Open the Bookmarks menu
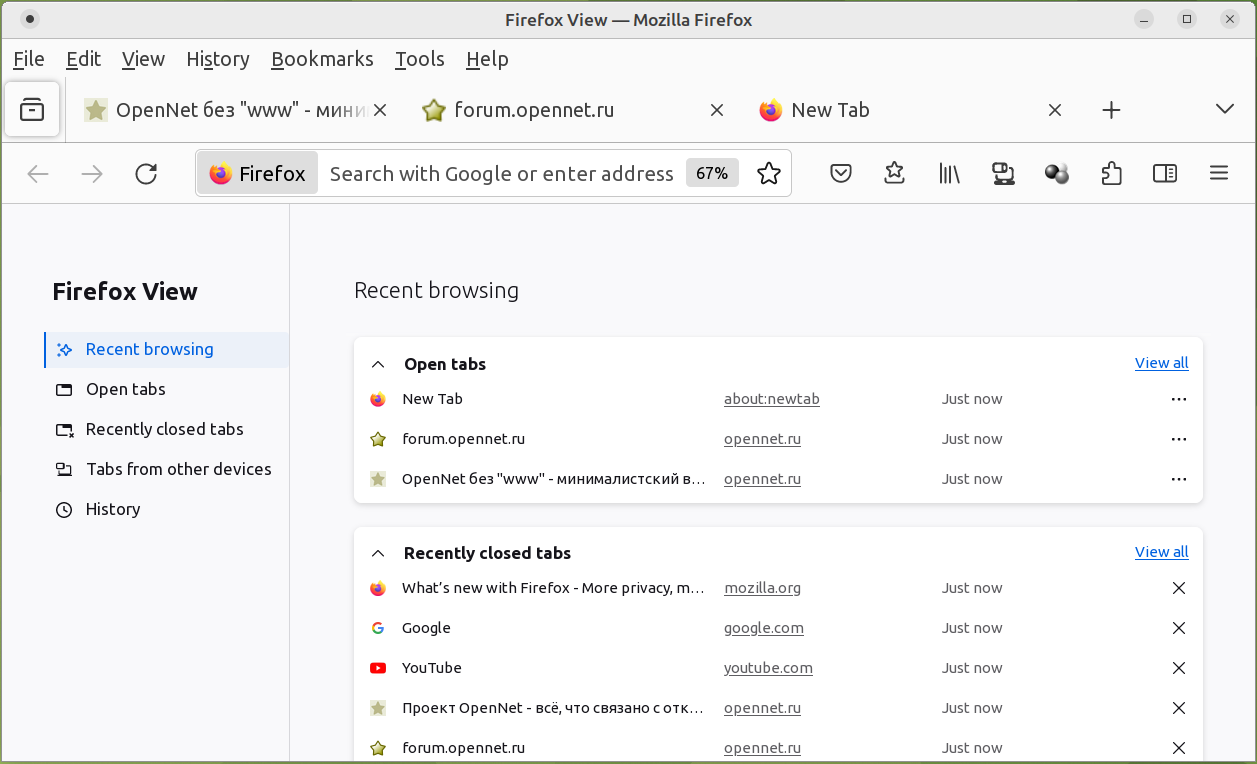The image size is (1257, 764). [x=322, y=59]
